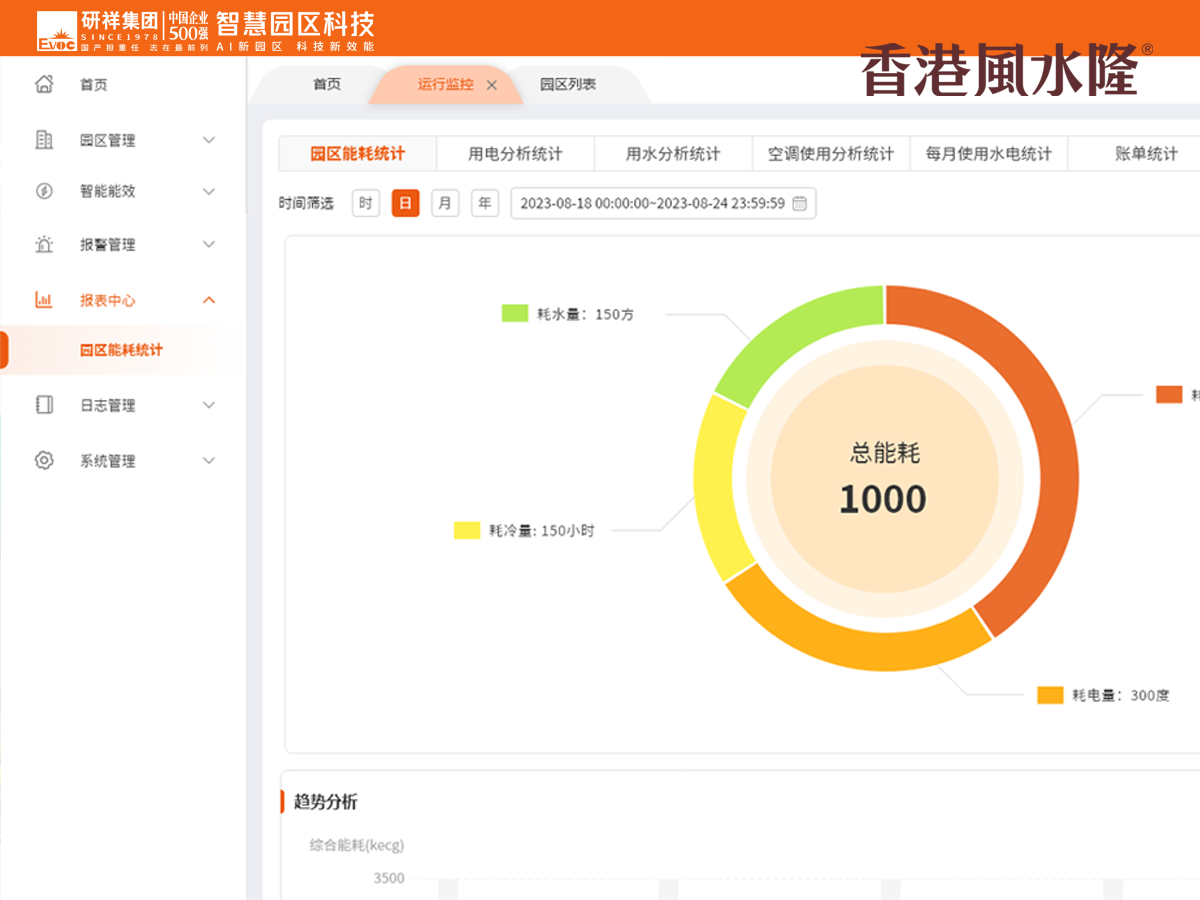This screenshot has width=1200, height=900.
Task: Select the 时 hourly time filter
Action: coord(366,204)
